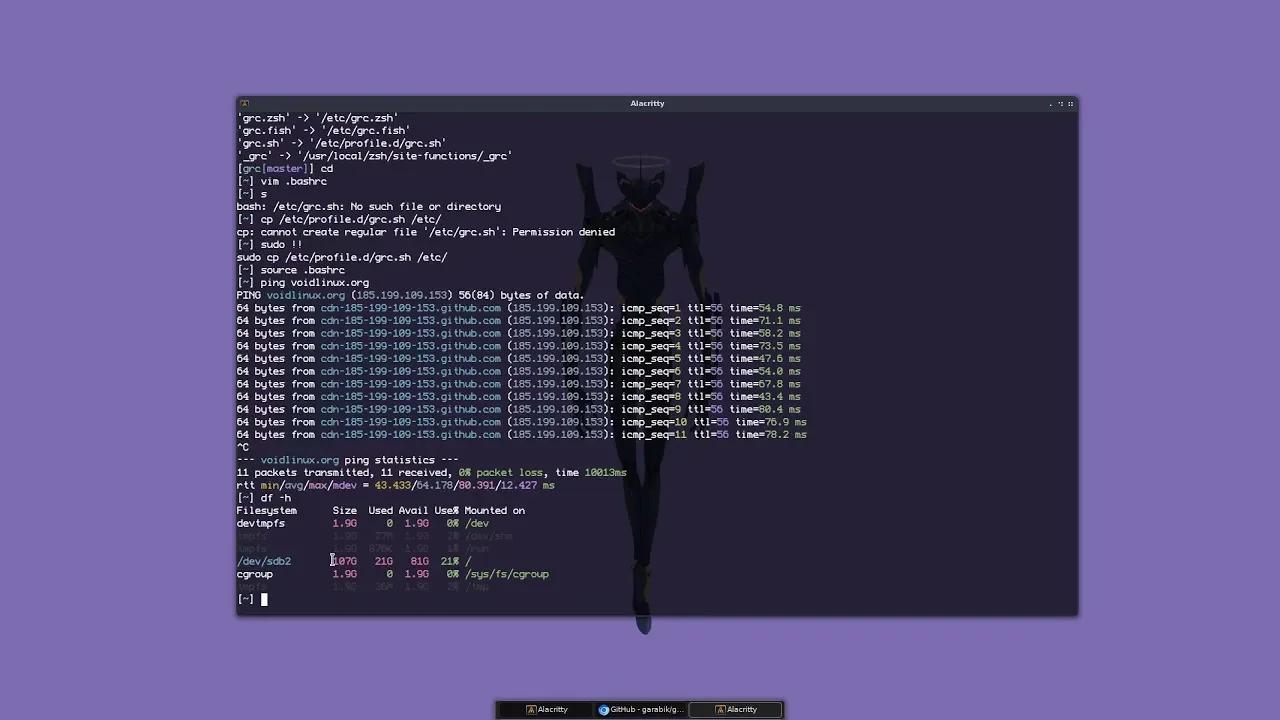Open the GitHub - garabik browser taskbar entry
This screenshot has width=1280, height=720.
coord(641,709)
